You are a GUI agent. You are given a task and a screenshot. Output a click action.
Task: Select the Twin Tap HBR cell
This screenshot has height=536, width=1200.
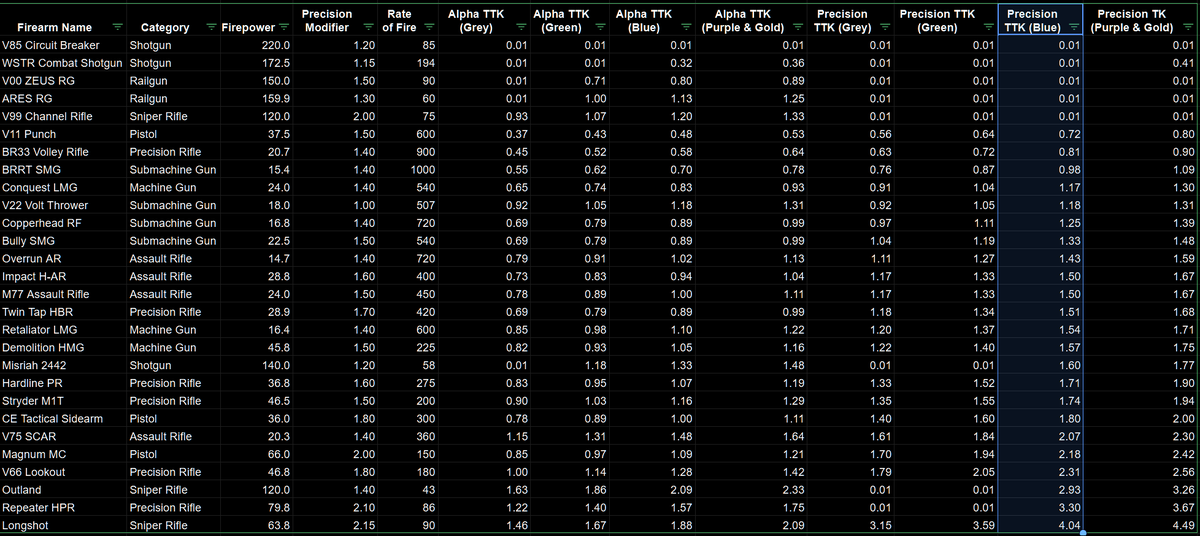pos(63,312)
